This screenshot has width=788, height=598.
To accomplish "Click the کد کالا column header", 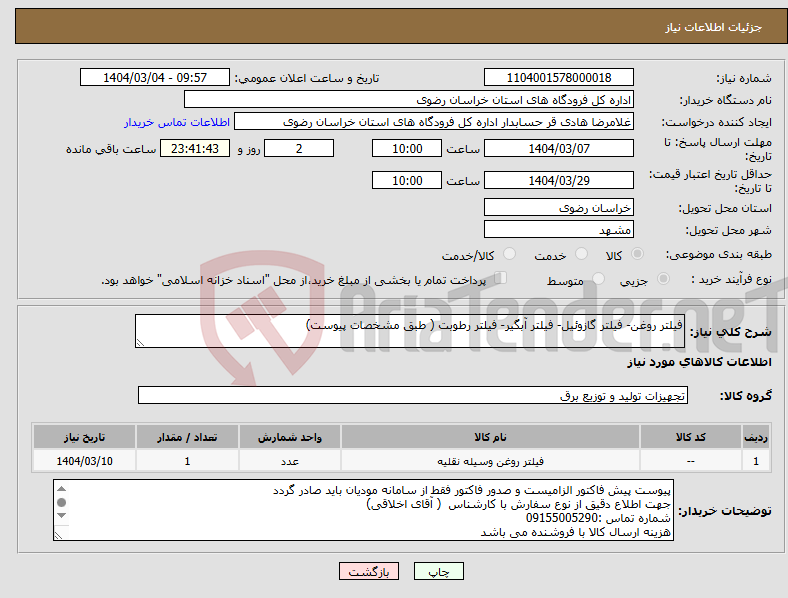I will point(691,437).
